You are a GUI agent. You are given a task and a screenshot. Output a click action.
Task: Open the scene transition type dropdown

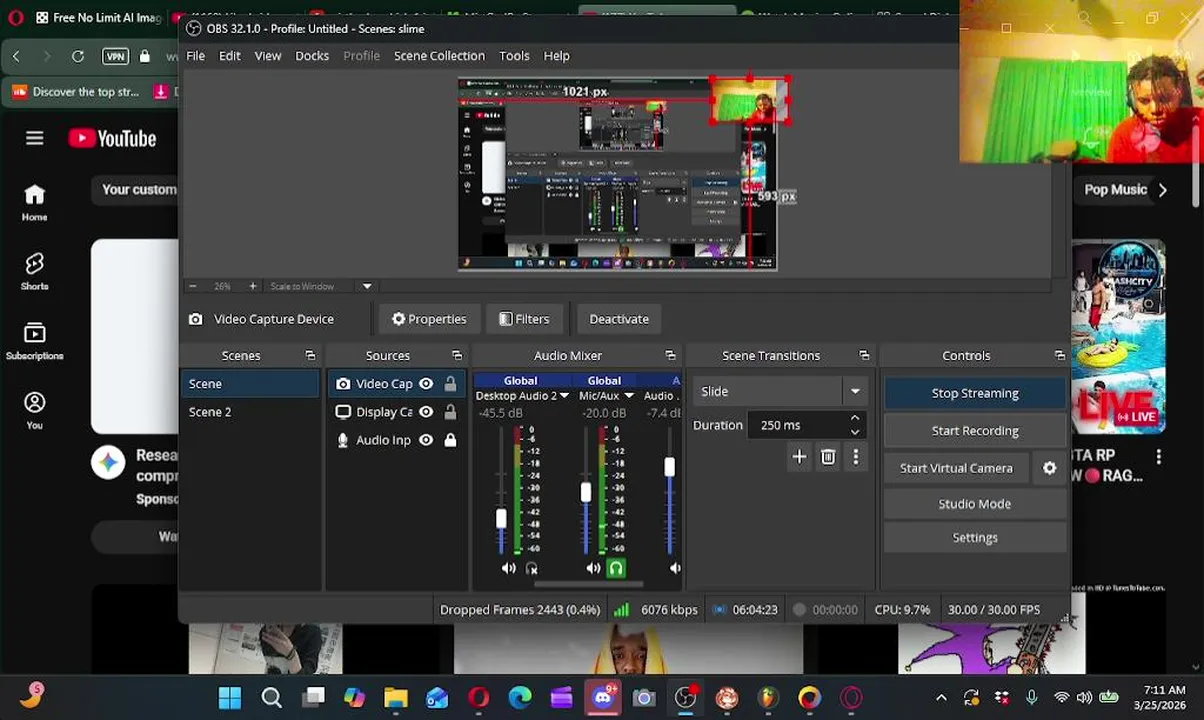(x=855, y=392)
